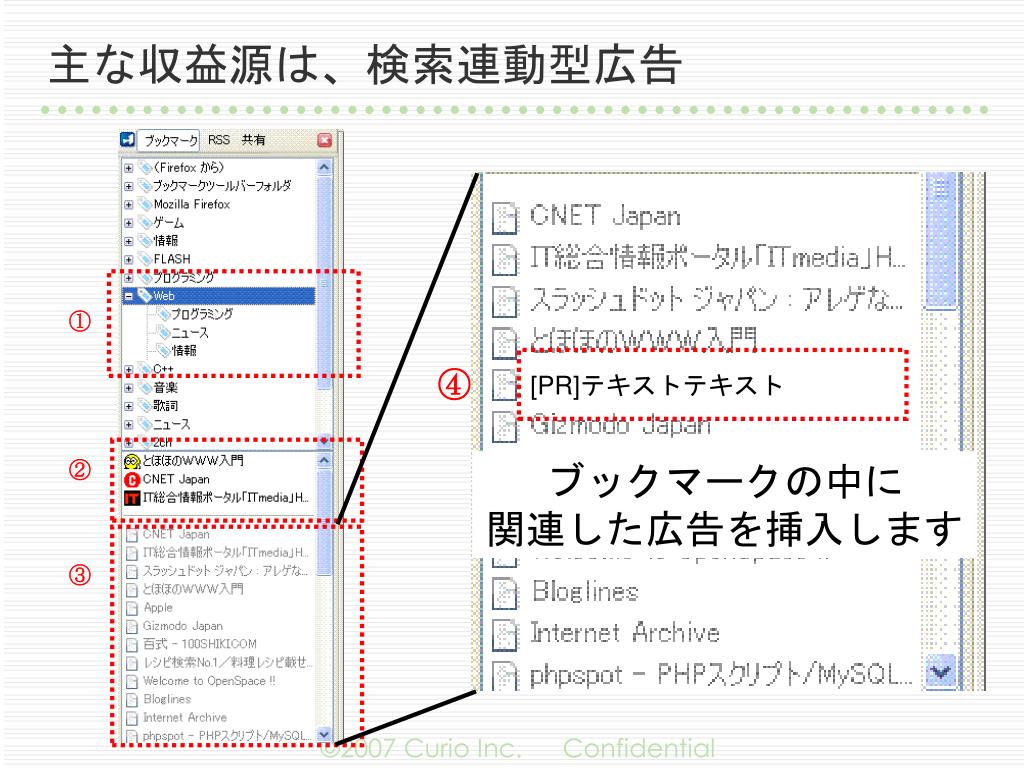
Task: Open スラッシュドット ジャパン in enlarged view
Action: click(717, 300)
